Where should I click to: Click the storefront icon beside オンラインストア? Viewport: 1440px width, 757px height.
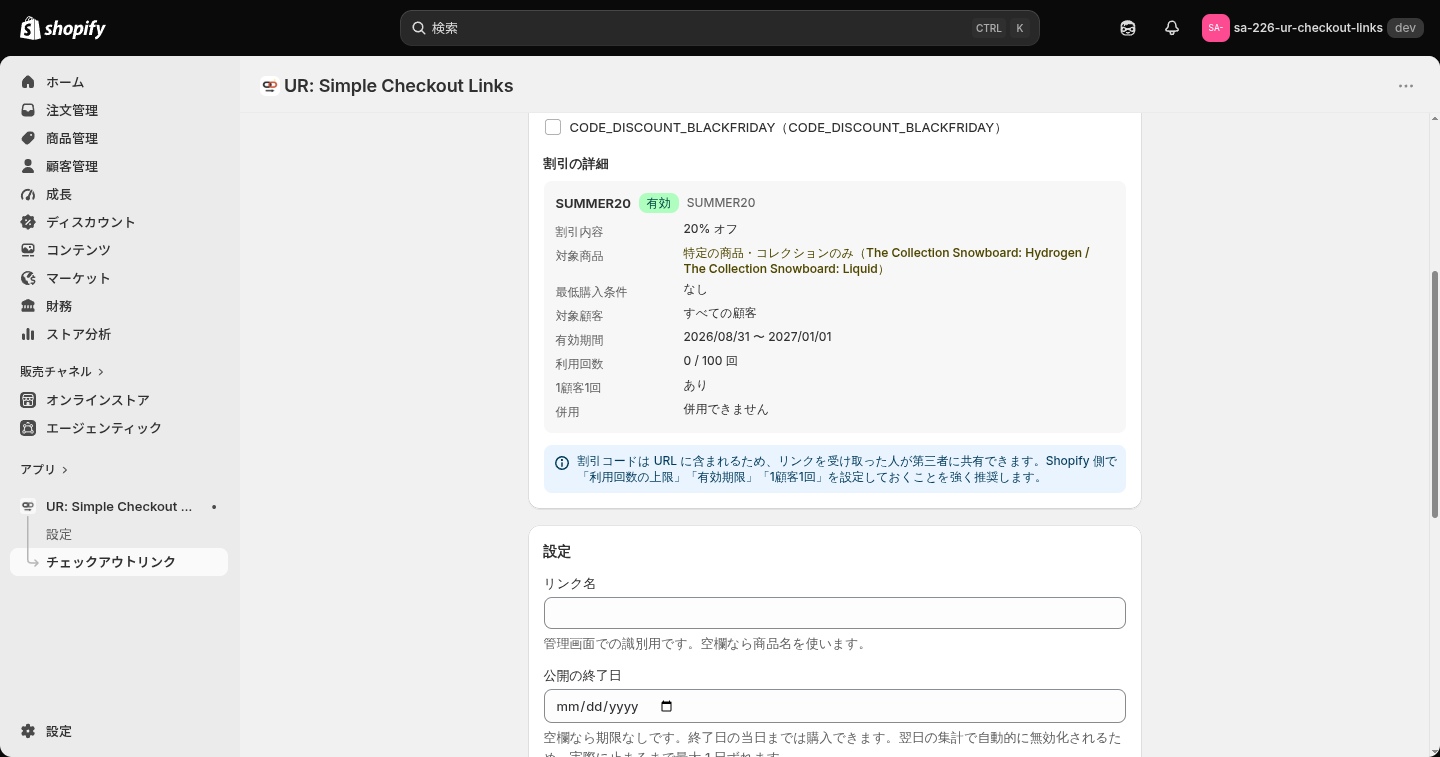(28, 400)
